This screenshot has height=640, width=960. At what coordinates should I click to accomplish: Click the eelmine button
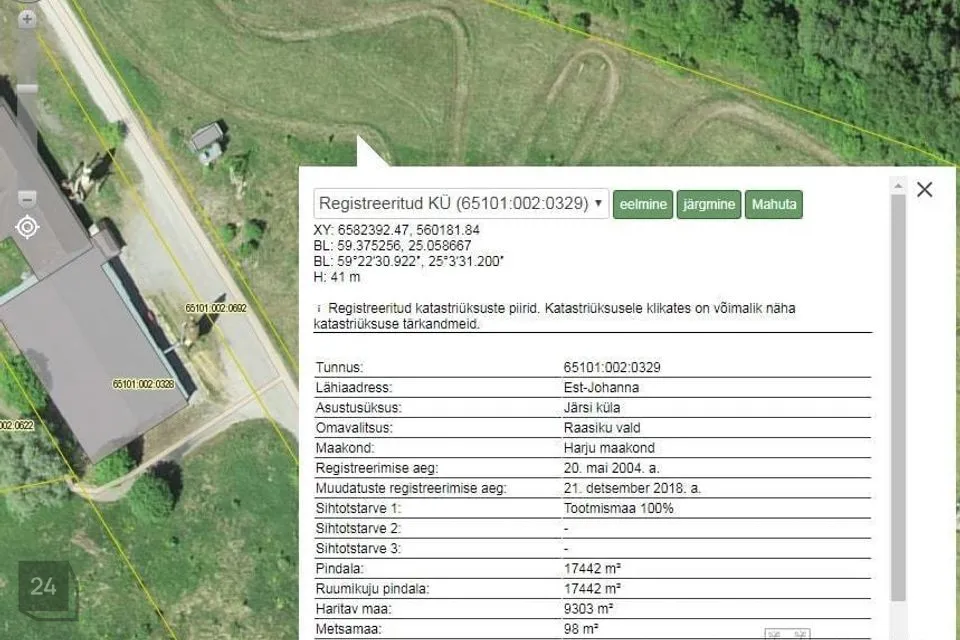coord(643,205)
